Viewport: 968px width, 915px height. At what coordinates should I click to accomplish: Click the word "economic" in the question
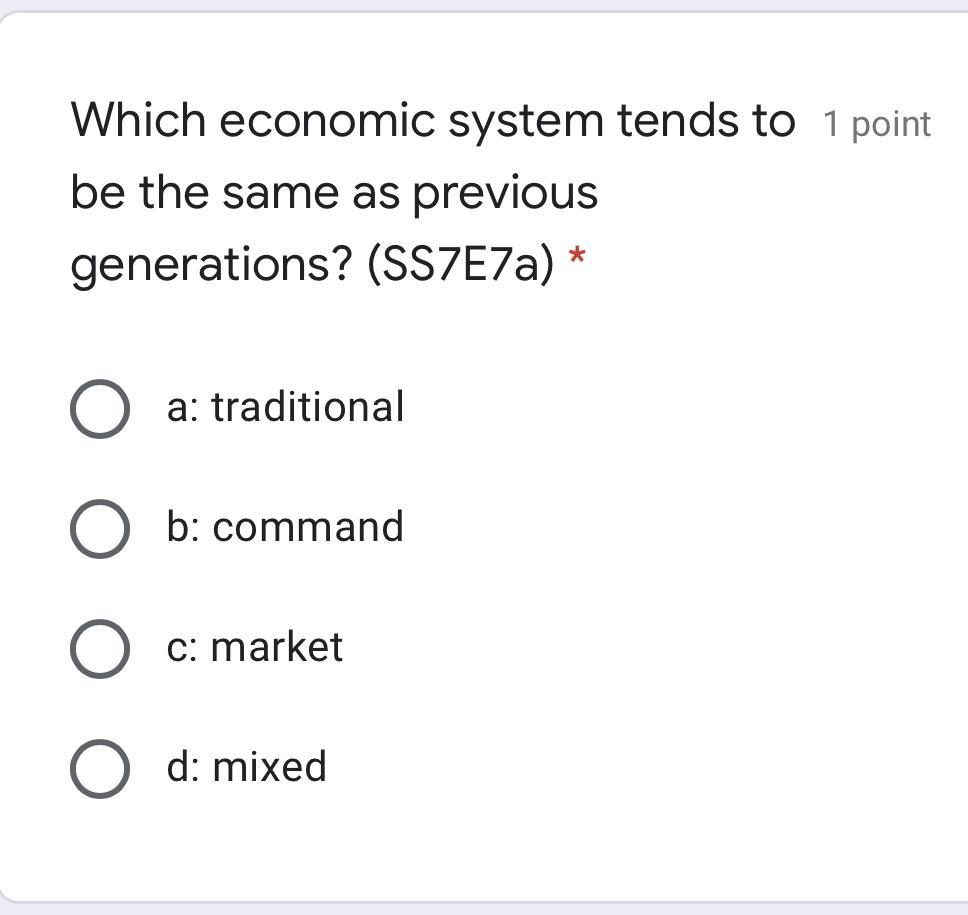(x=326, y=121)
